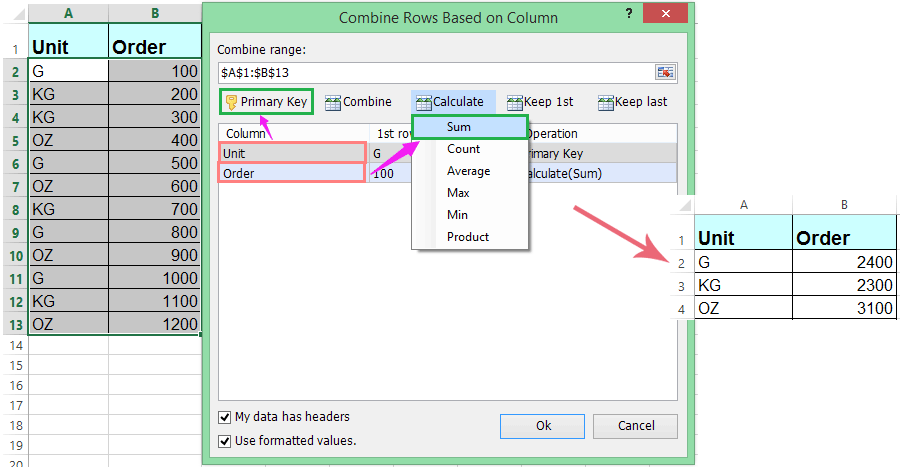The image size is (902, 469).
Task: Pick Product in the dropdown list
Action: click(468, 237)
